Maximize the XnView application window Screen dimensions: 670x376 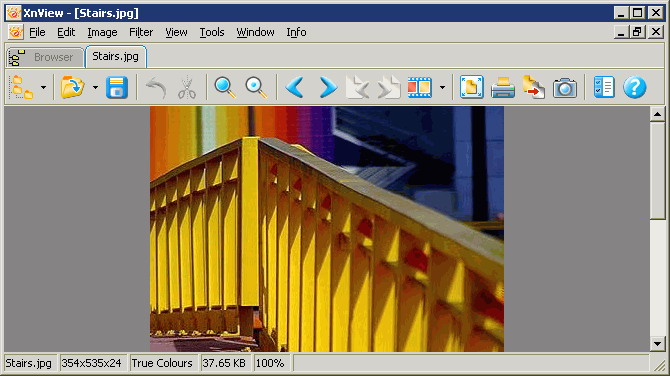click(x=637, y=13)
